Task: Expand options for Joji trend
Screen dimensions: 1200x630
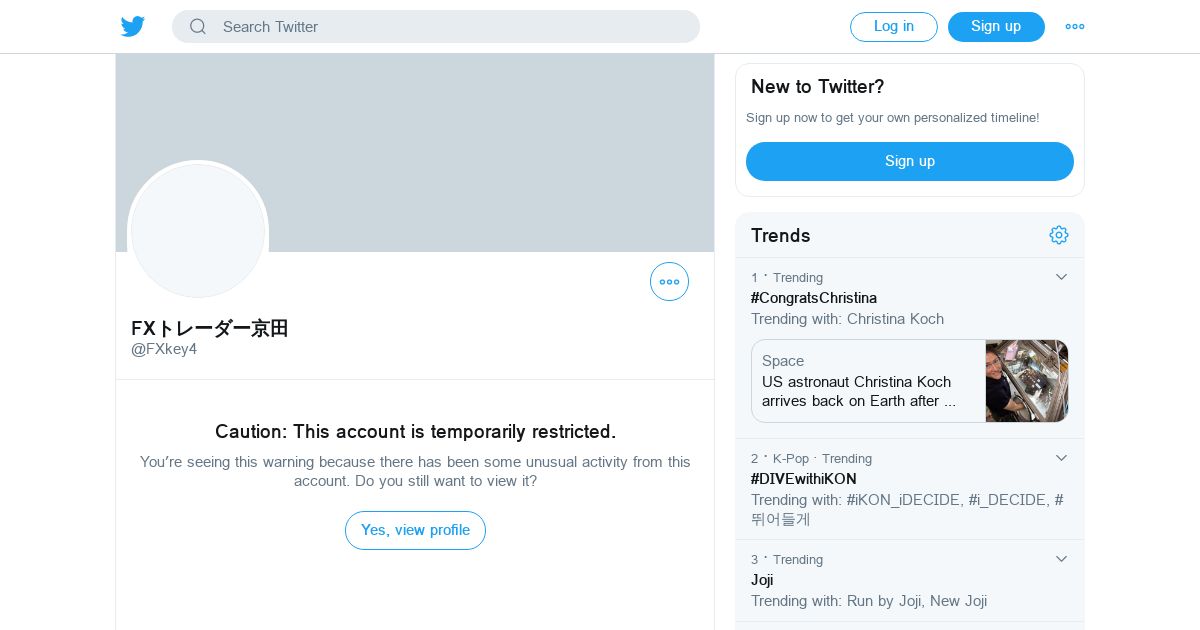Action: point(1062,559)
